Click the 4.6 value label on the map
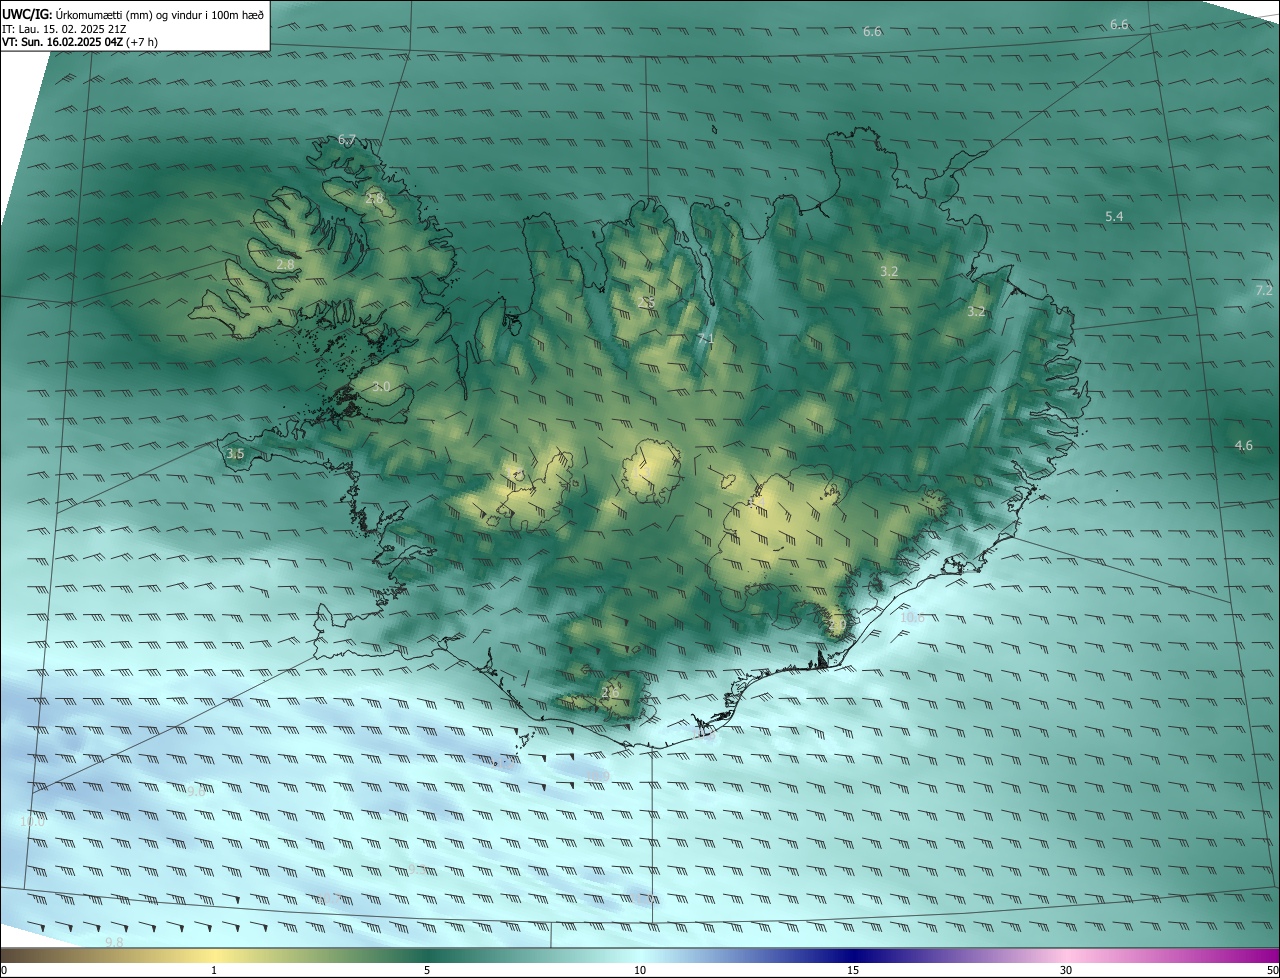The width and height of the screenshot is (1280, 978). point(1243,445)
